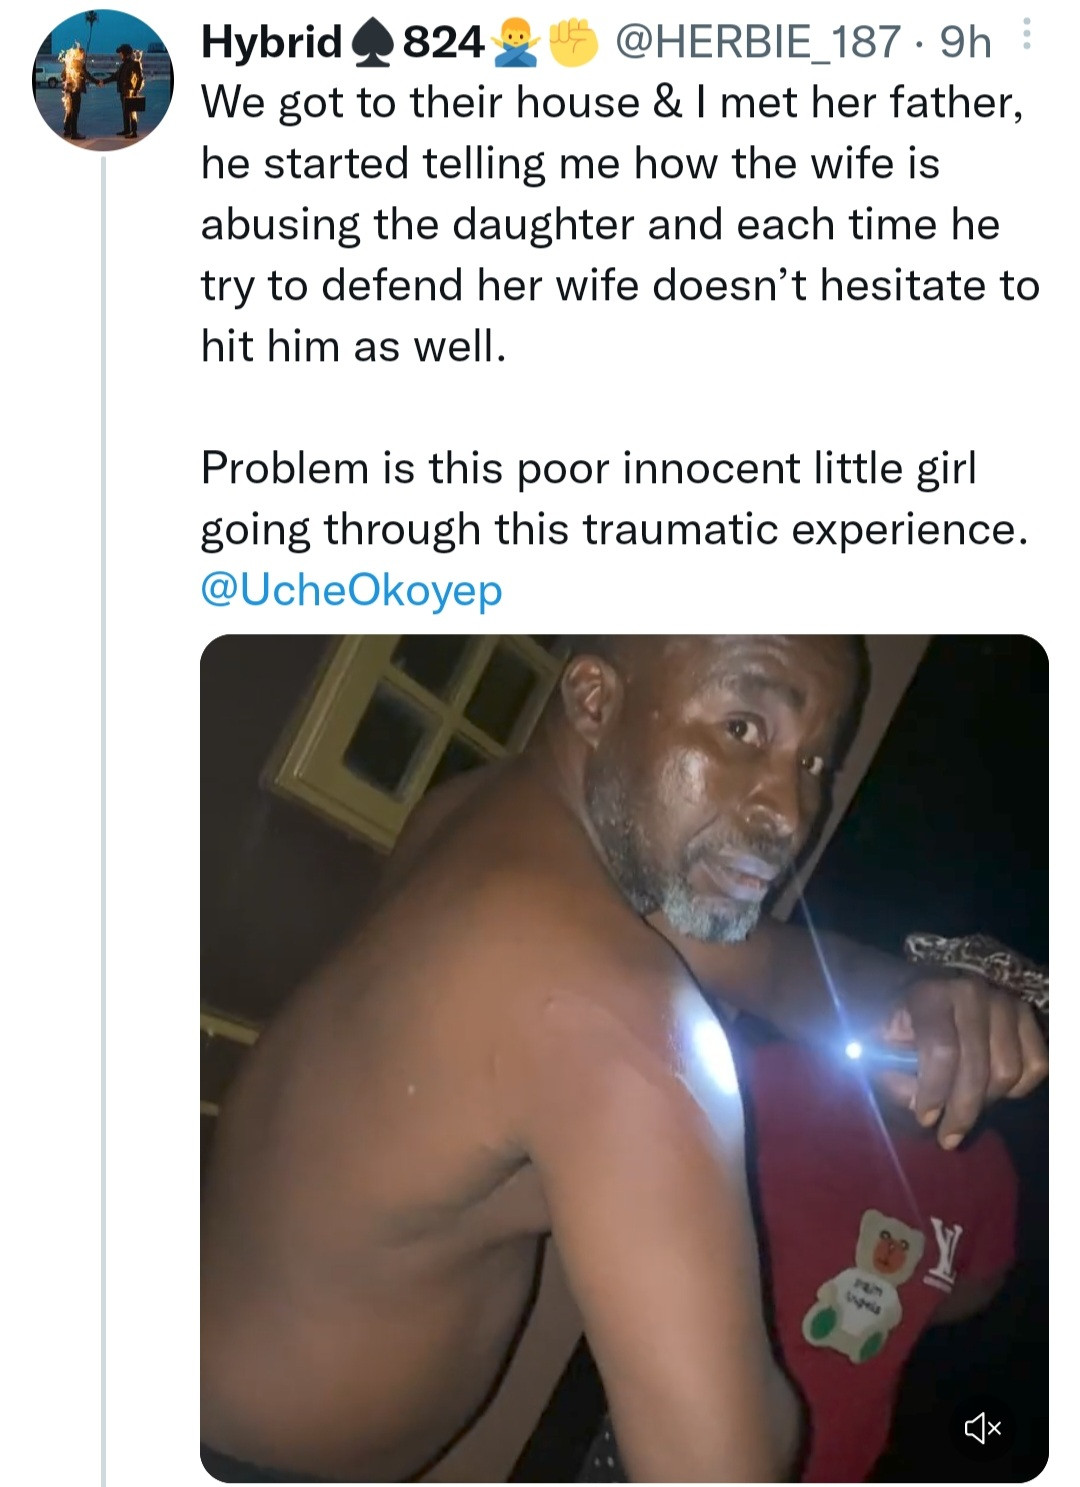Click the spade emoji in the display name
The height and width of the screenshot is (1487, 1080).
(371, 43)
